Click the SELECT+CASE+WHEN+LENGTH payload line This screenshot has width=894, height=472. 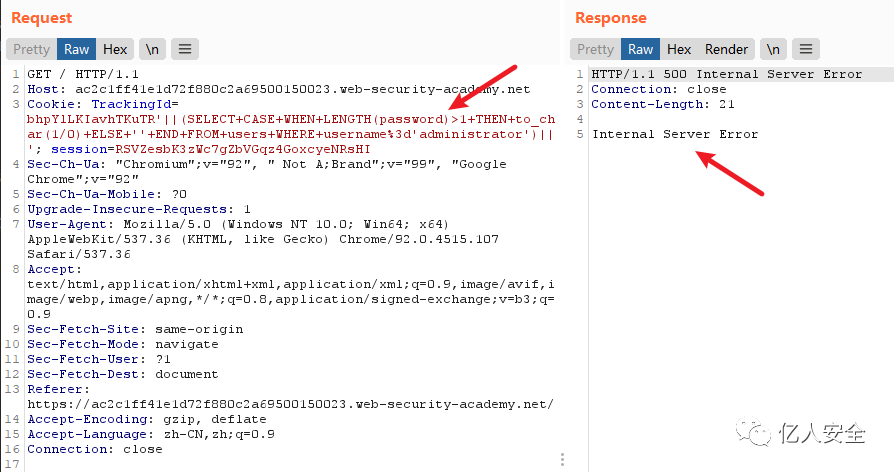click(291, 119)
